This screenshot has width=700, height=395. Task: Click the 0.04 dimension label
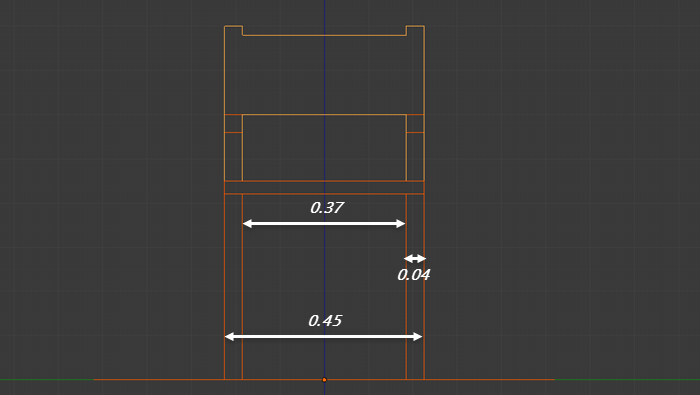[x=413, y=275]
